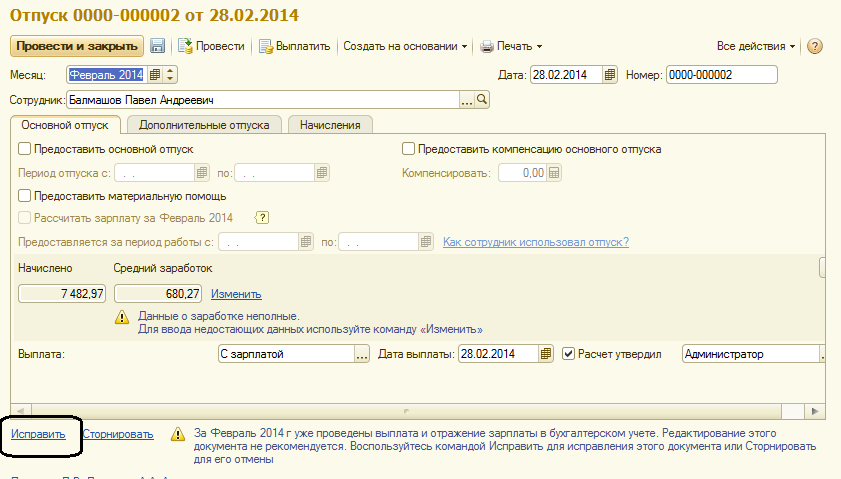The height and width of the screenshot is (479, 841).
Task: Open calendar for Дата выплаты field
Action: (546, 353)
